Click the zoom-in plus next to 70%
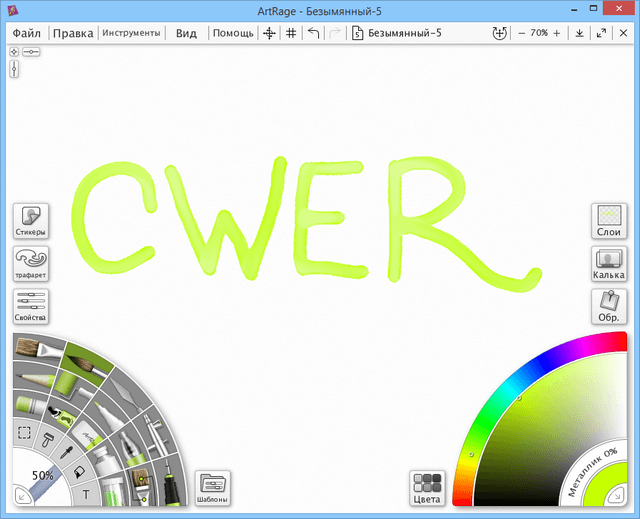 pos(557,33)
